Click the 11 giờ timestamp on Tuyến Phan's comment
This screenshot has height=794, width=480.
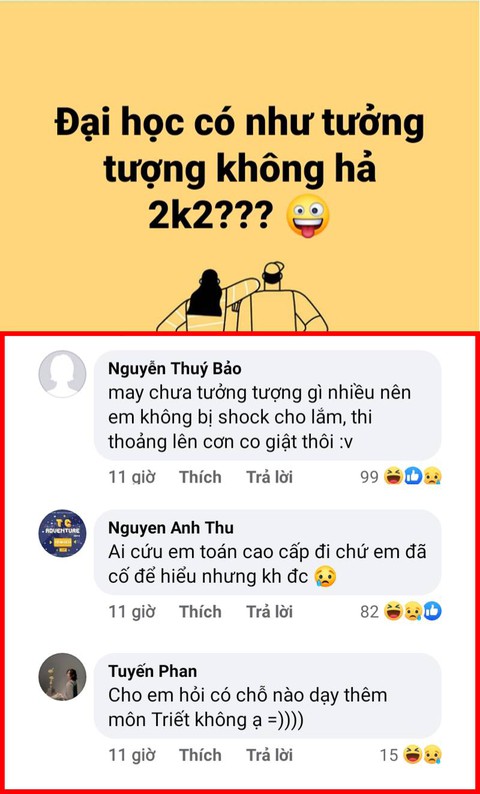(x=132, y=755)
